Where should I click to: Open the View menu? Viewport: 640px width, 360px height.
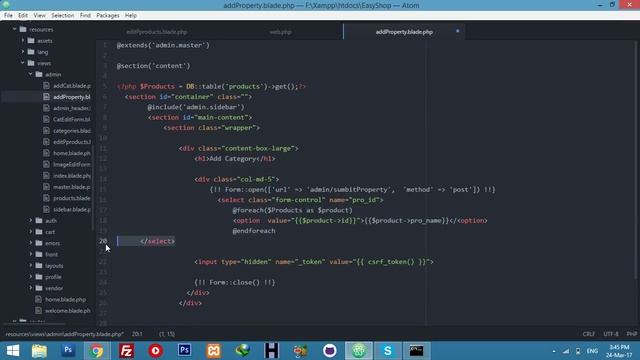point(40,16)
